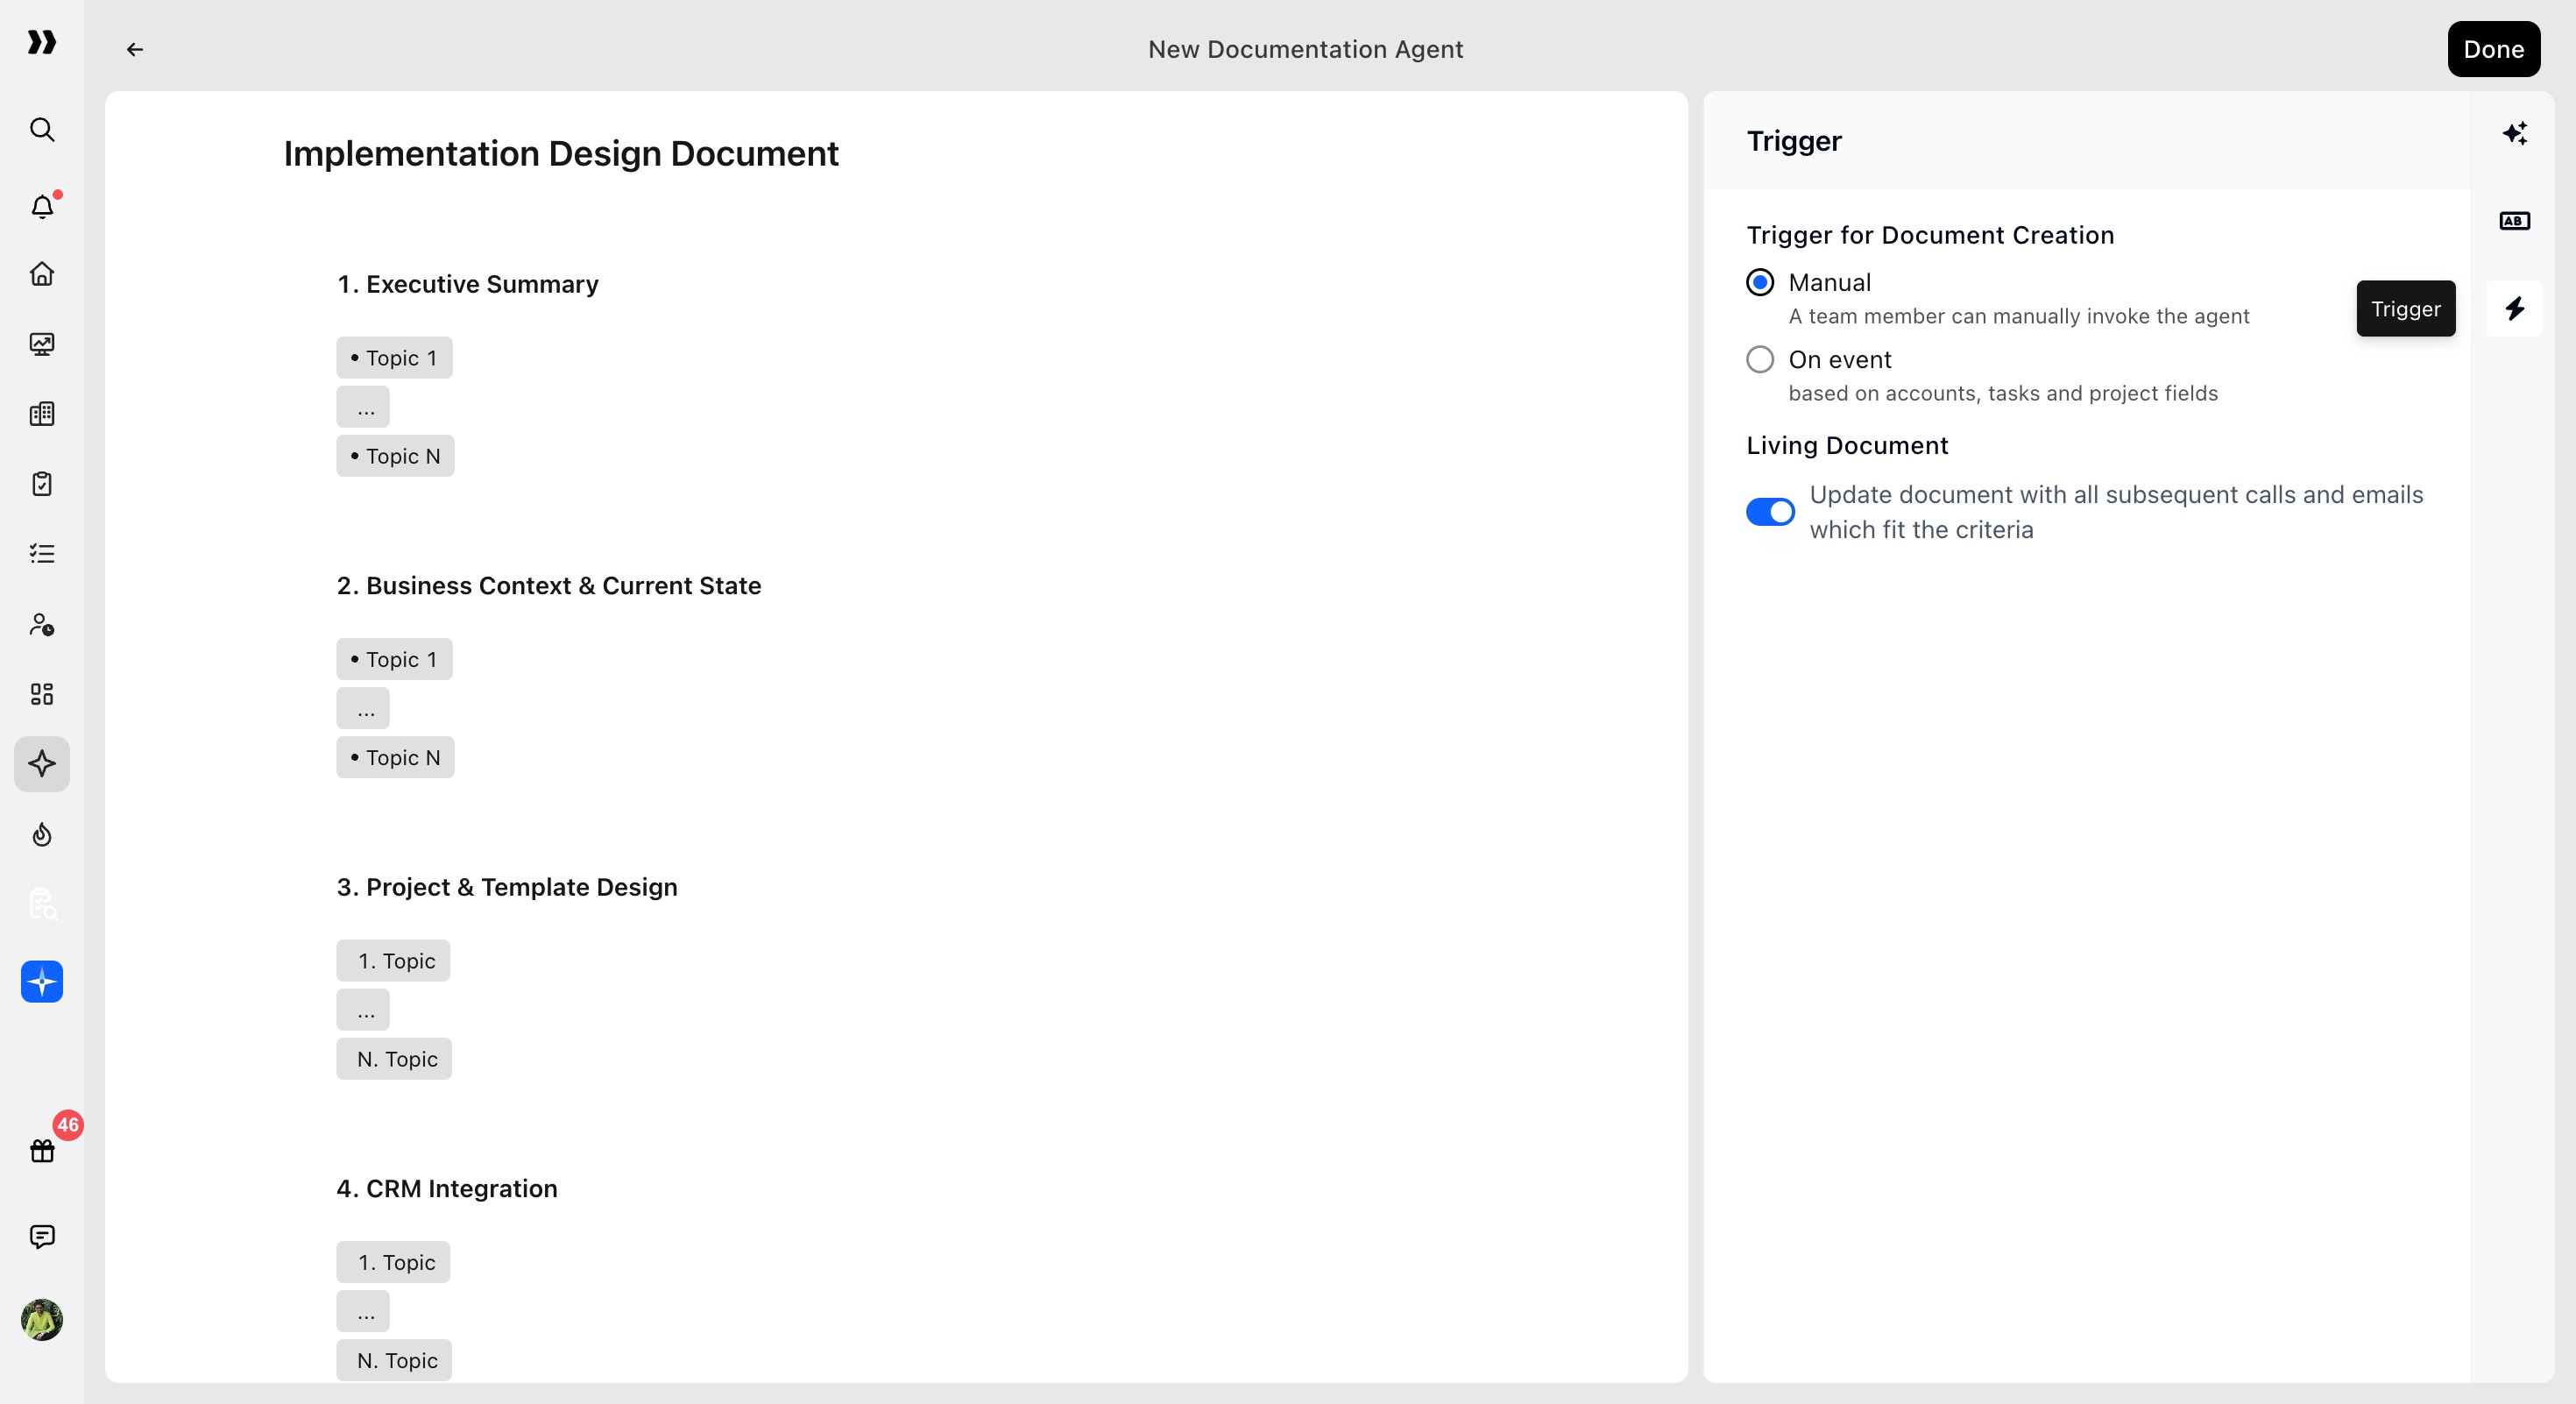2576x1404 pixels.
Task: Click the New Documentation Agent title
Action: (x=1305, y=49)
